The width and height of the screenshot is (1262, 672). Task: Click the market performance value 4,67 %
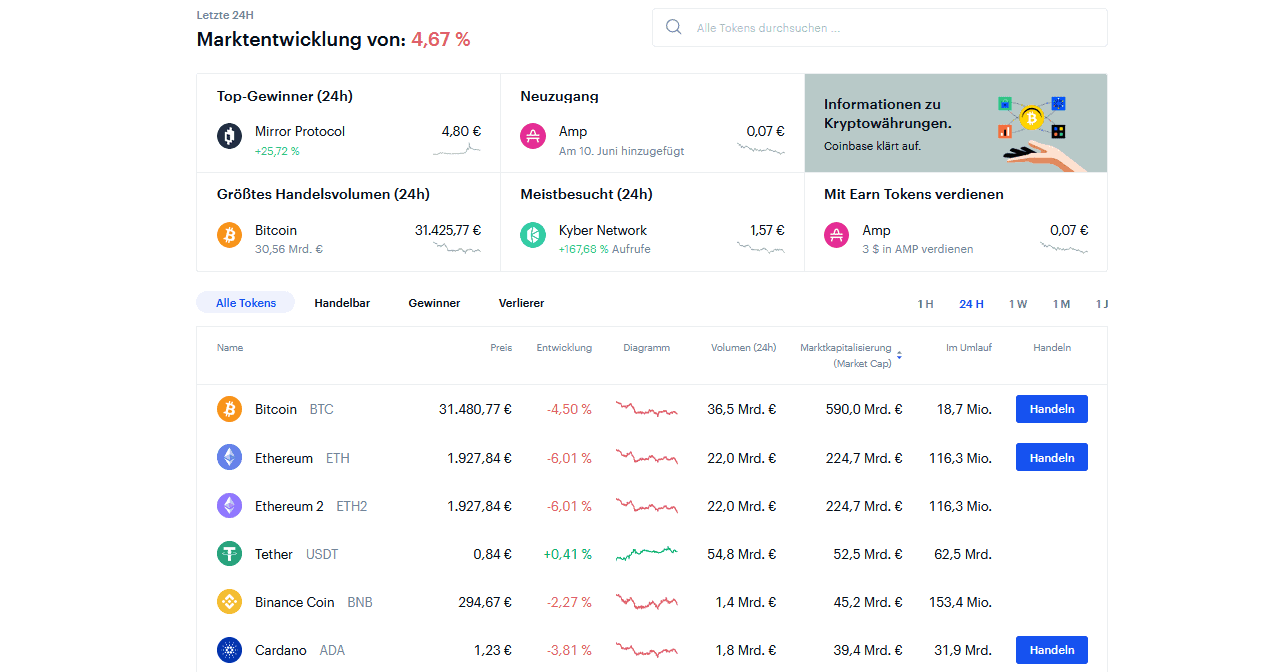click(441, 39)
